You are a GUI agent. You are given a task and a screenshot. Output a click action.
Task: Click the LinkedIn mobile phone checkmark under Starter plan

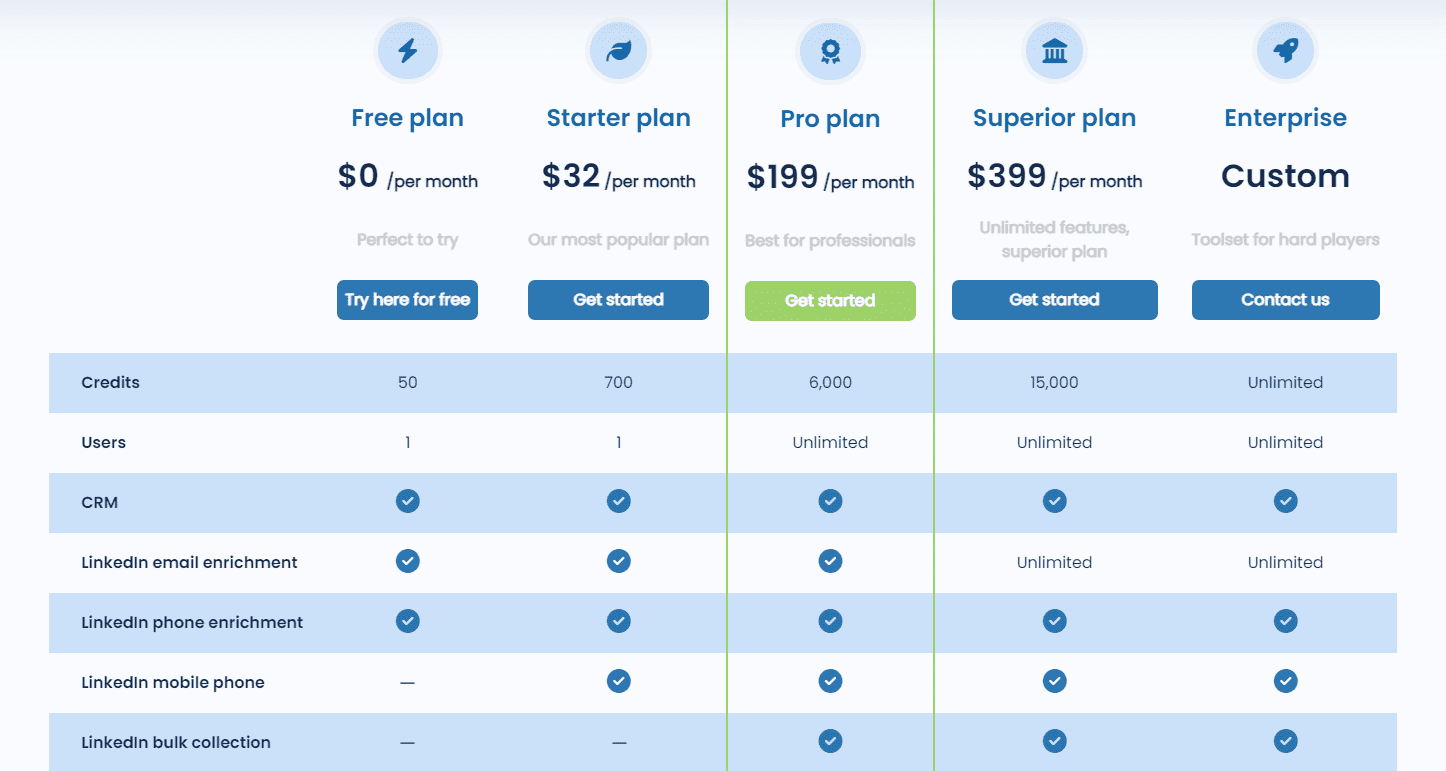click(618, 681)
